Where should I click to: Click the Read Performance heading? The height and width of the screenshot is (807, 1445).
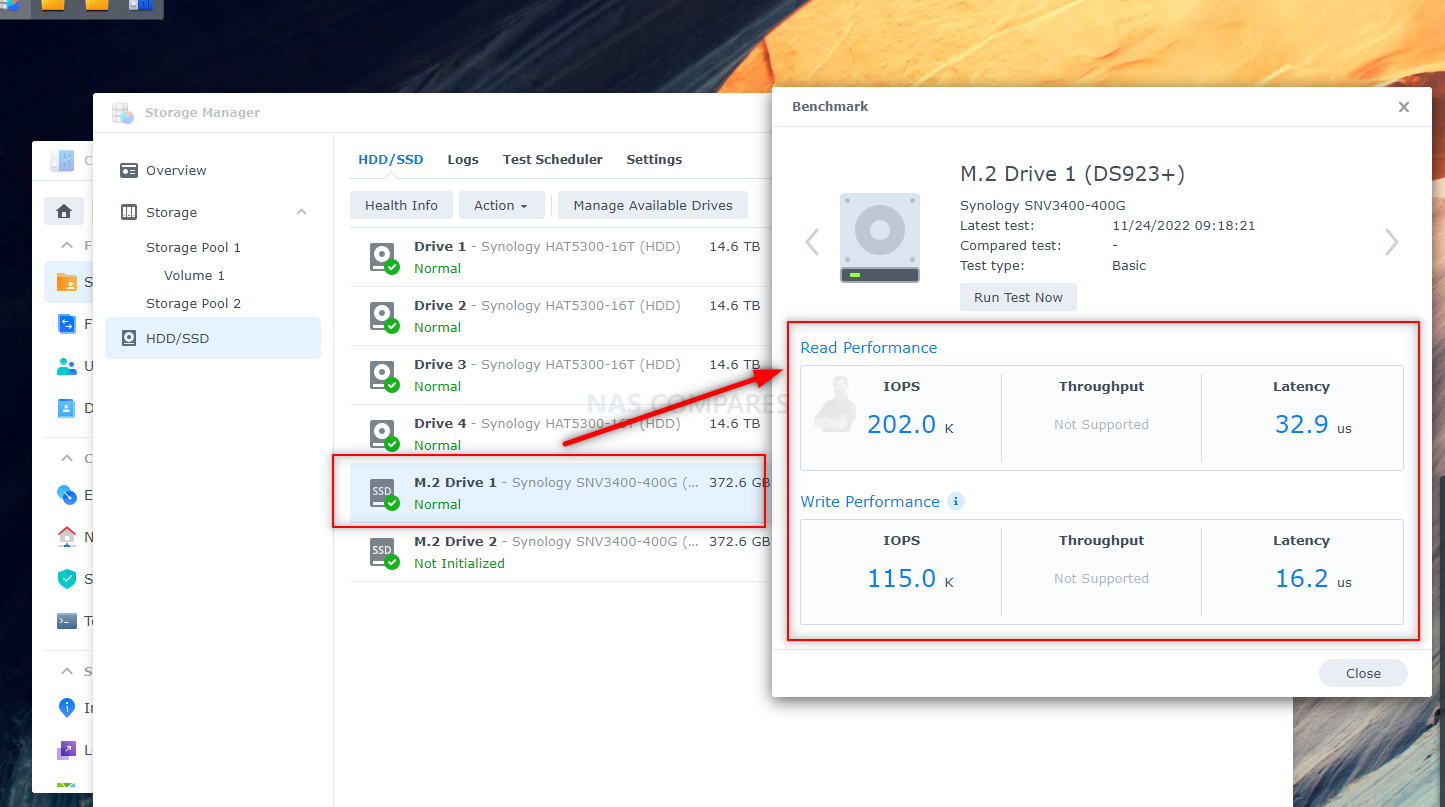click(869, 347)
